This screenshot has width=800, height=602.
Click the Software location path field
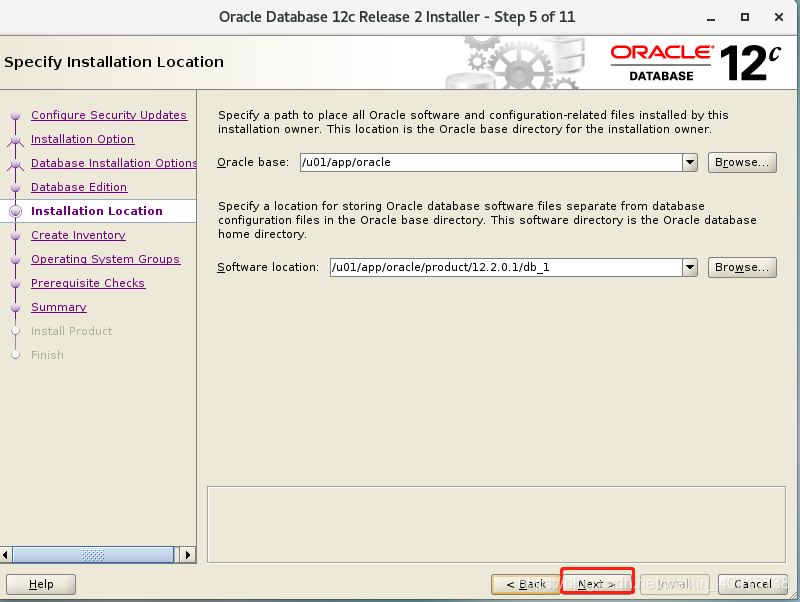click(506, 267)
